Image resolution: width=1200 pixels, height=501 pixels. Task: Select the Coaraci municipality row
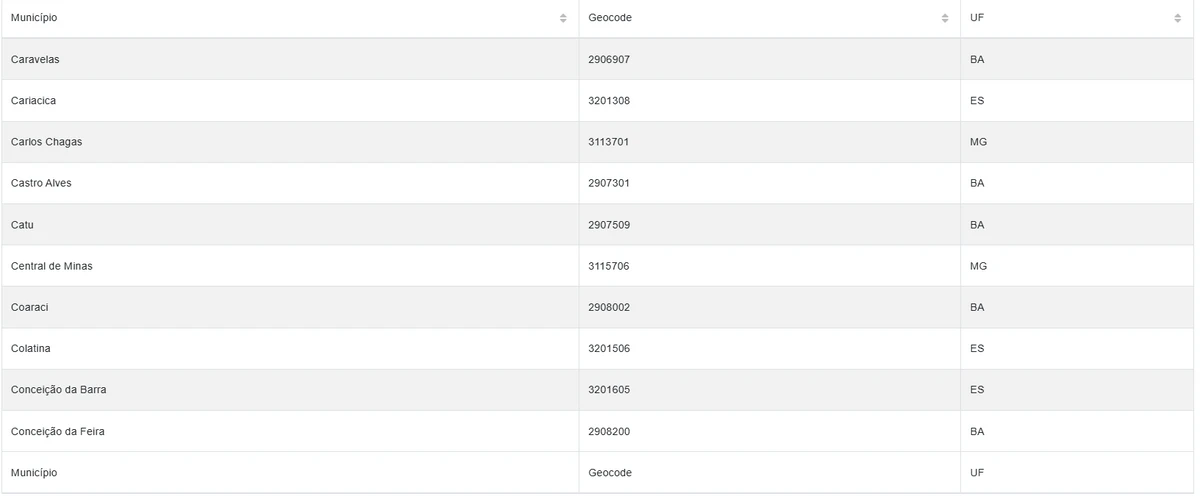tap(29, 307)
